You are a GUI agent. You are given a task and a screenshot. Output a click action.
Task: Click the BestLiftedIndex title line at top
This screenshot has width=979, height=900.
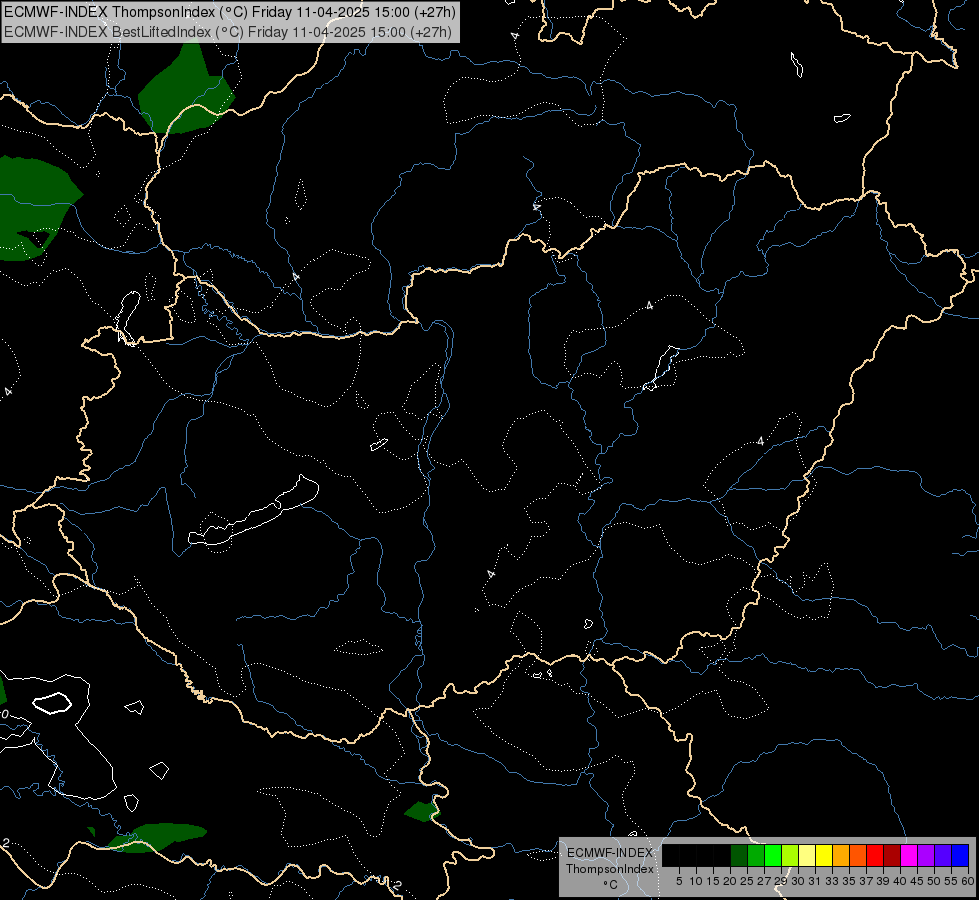pyautogui.click(x=227, y=32)
